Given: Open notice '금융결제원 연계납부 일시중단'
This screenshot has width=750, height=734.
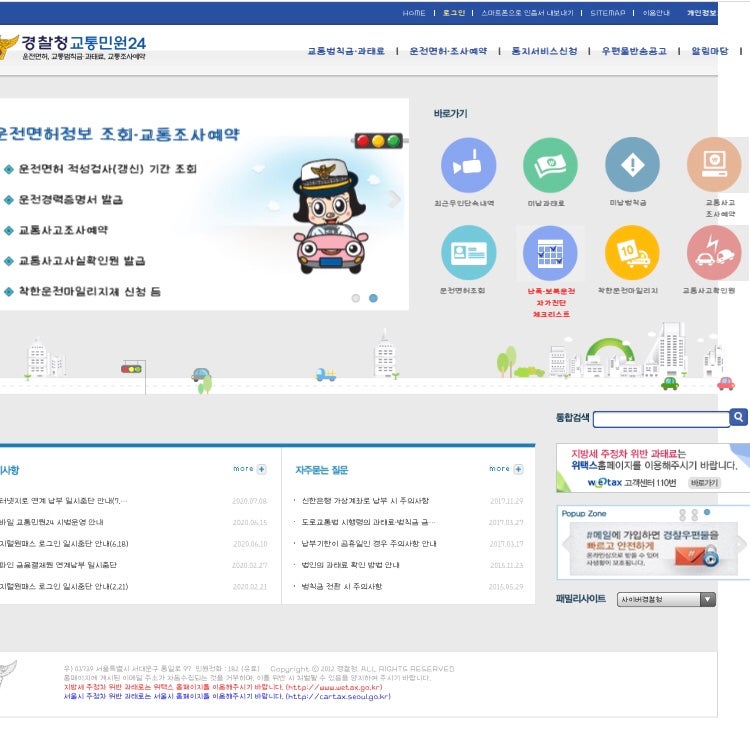Looking at the screenshot, I should pos(58,565).
